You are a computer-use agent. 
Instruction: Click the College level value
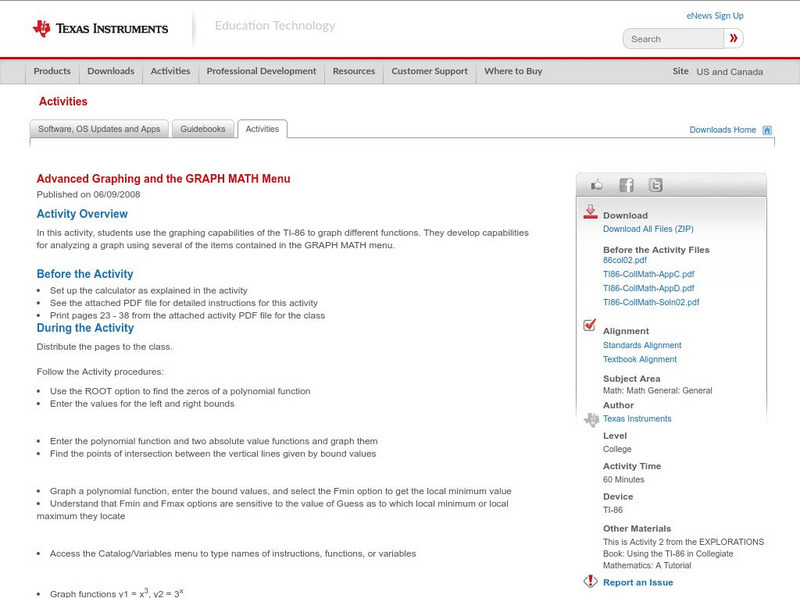click(617, 450)
